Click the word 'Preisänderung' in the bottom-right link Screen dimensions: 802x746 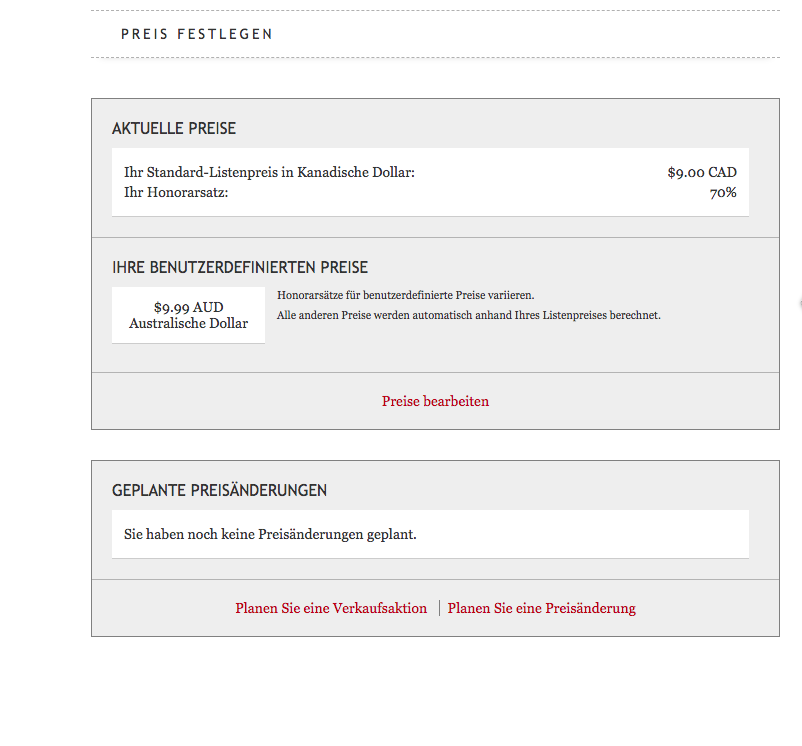589,608
